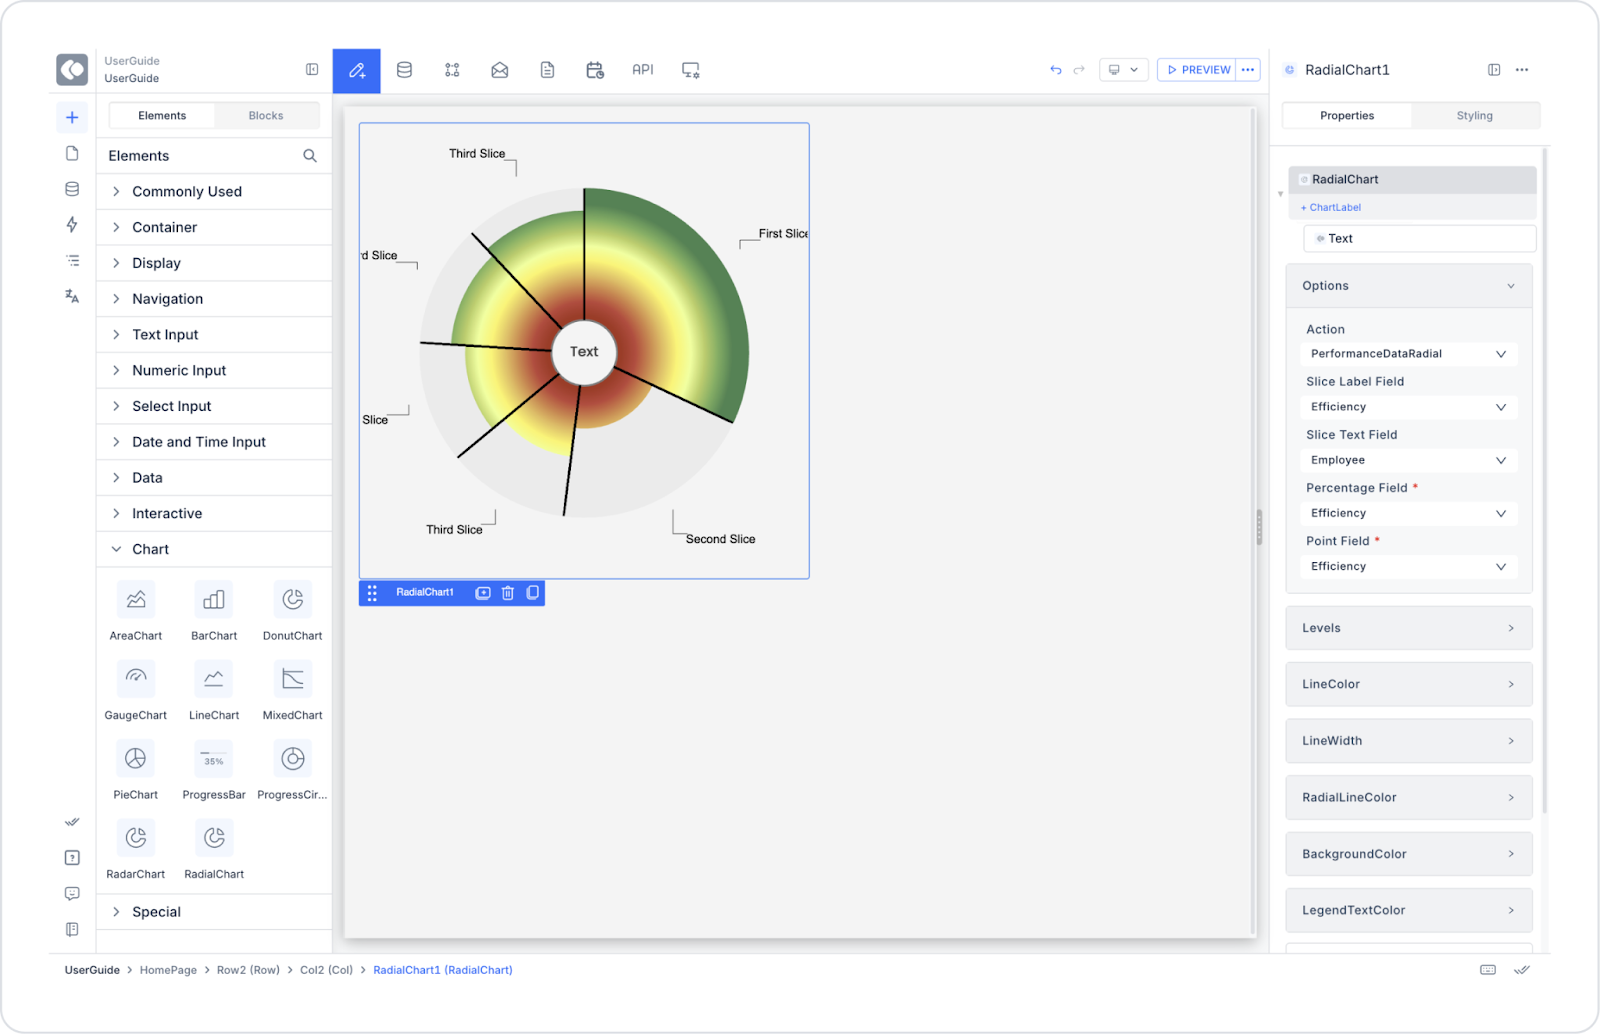Choose the ProgressBar element icon
Screen dimensions: 1600x1034
pyautogui.click(x=214, y=759)
